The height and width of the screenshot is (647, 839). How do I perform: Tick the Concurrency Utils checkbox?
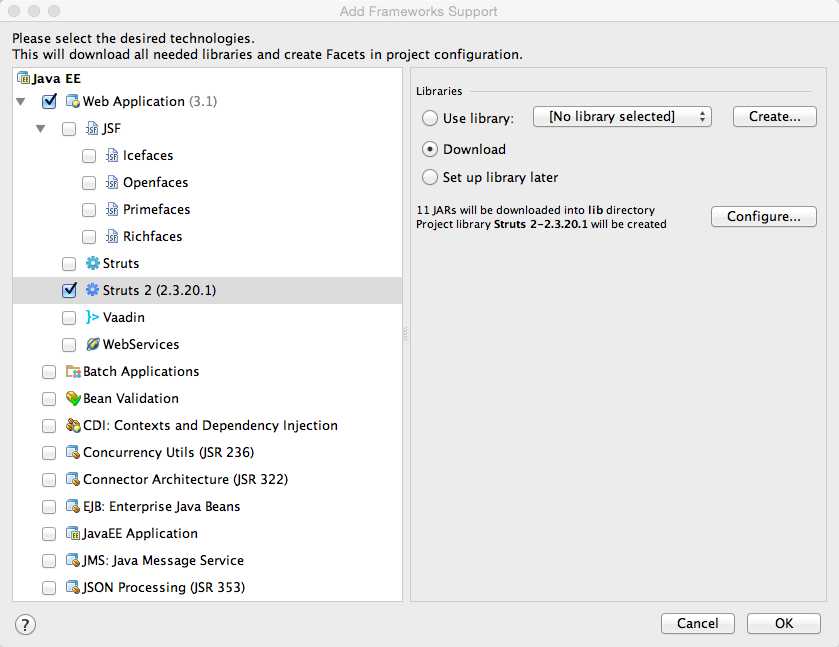(49, 453)
